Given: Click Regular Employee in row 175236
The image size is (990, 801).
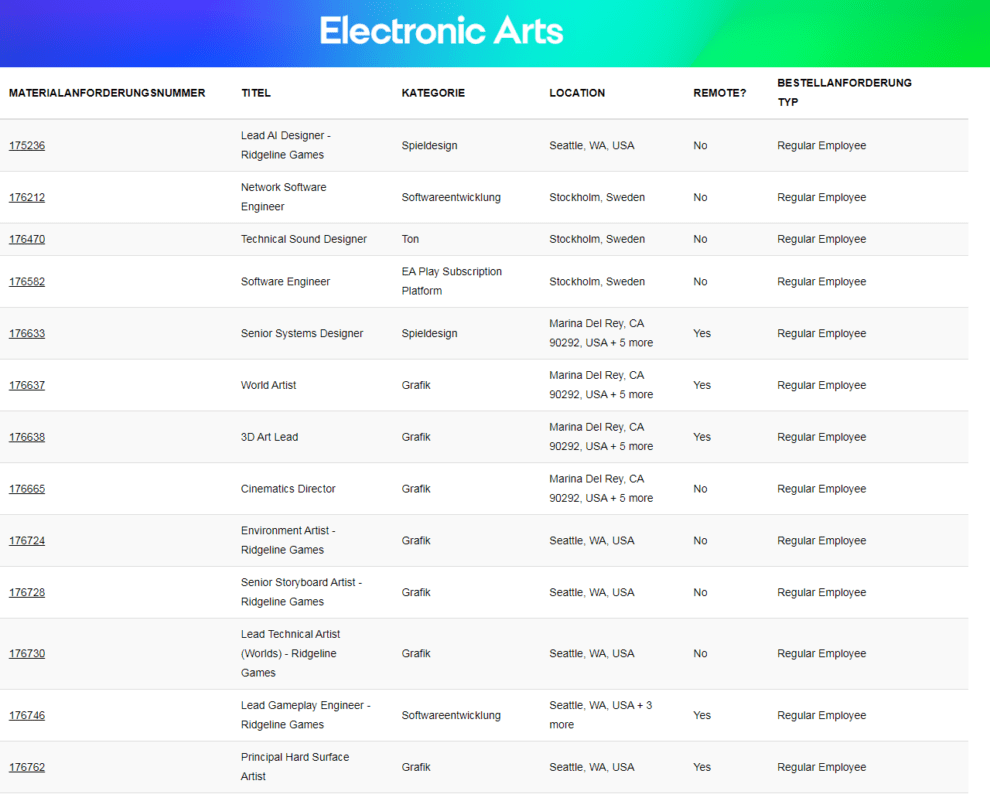Looking at the screenshot, I should click(x=821, y=146).
